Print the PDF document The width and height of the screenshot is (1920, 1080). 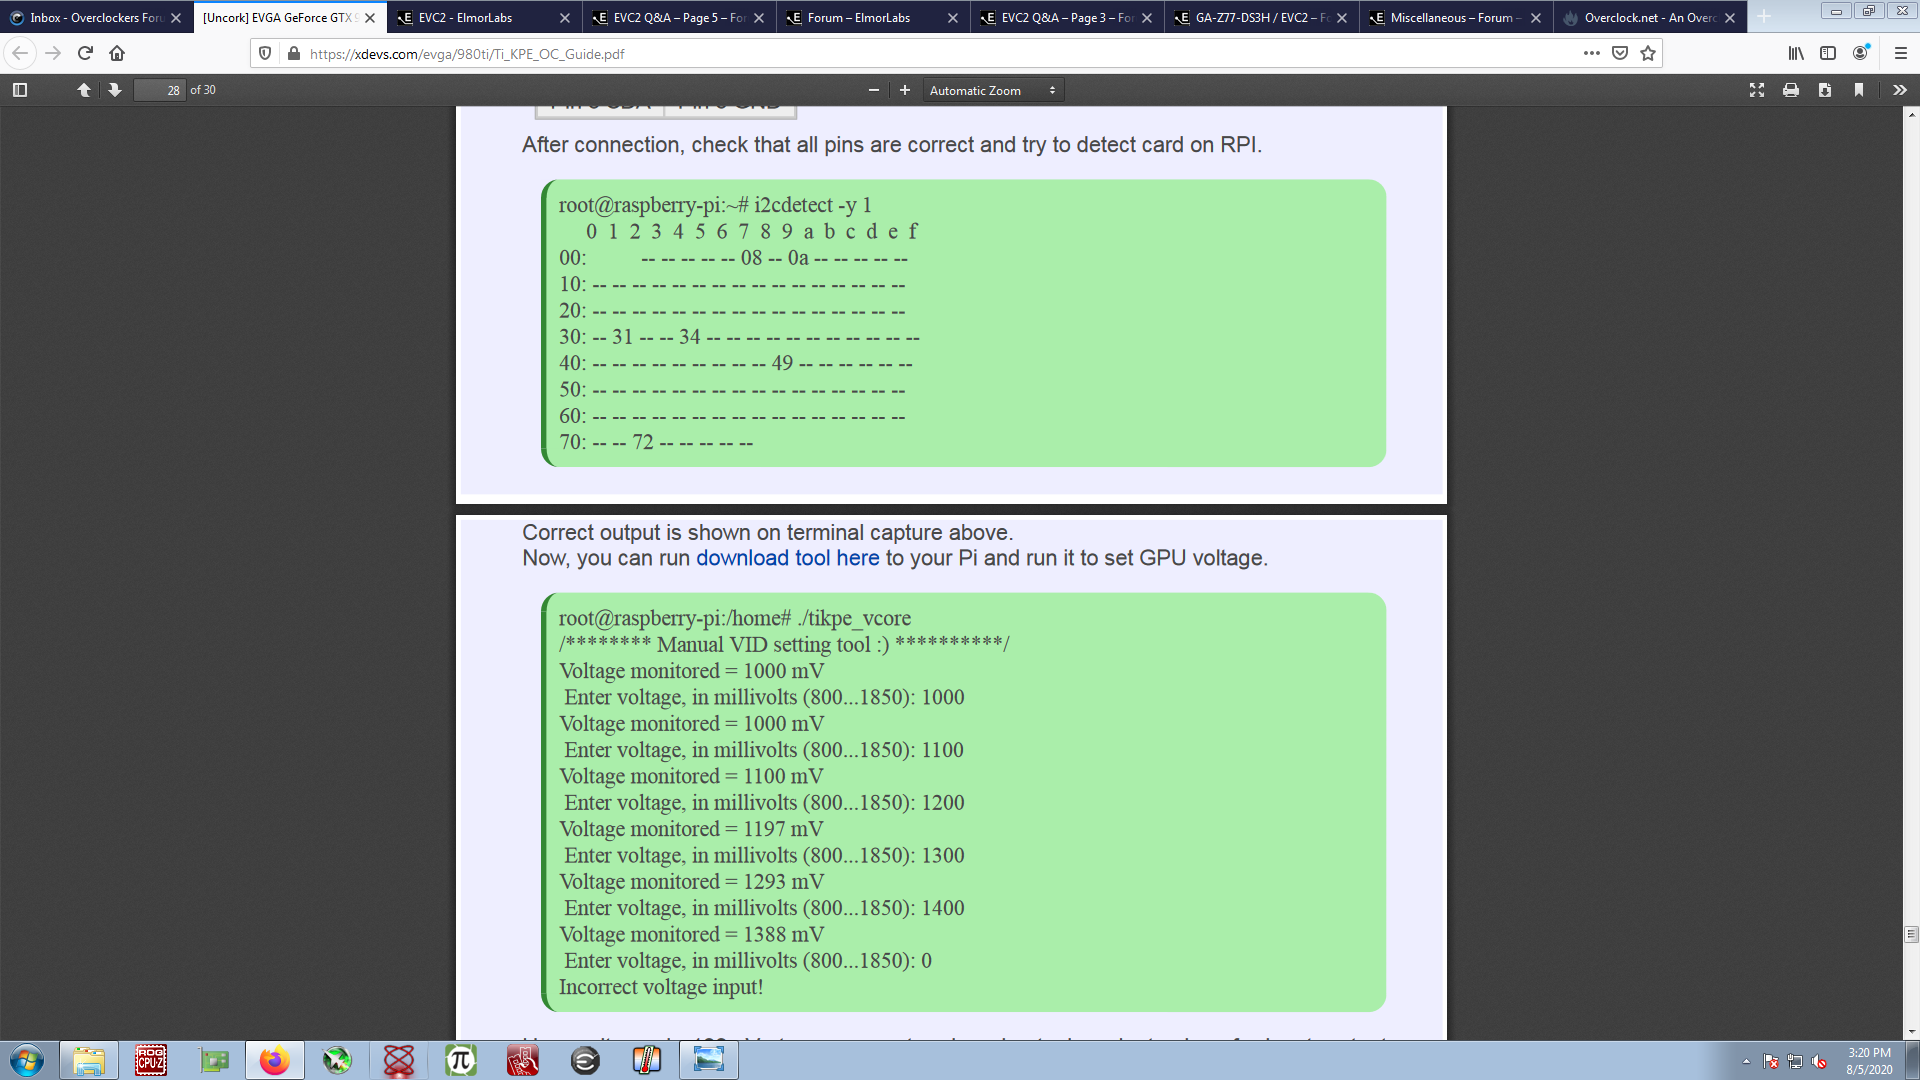pos(1791,90)
